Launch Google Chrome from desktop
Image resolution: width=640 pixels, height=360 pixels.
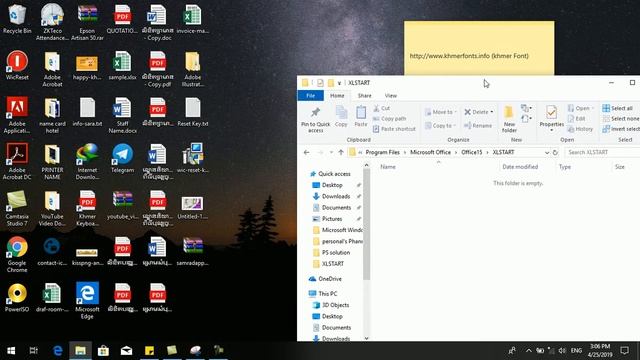[17, 254]
